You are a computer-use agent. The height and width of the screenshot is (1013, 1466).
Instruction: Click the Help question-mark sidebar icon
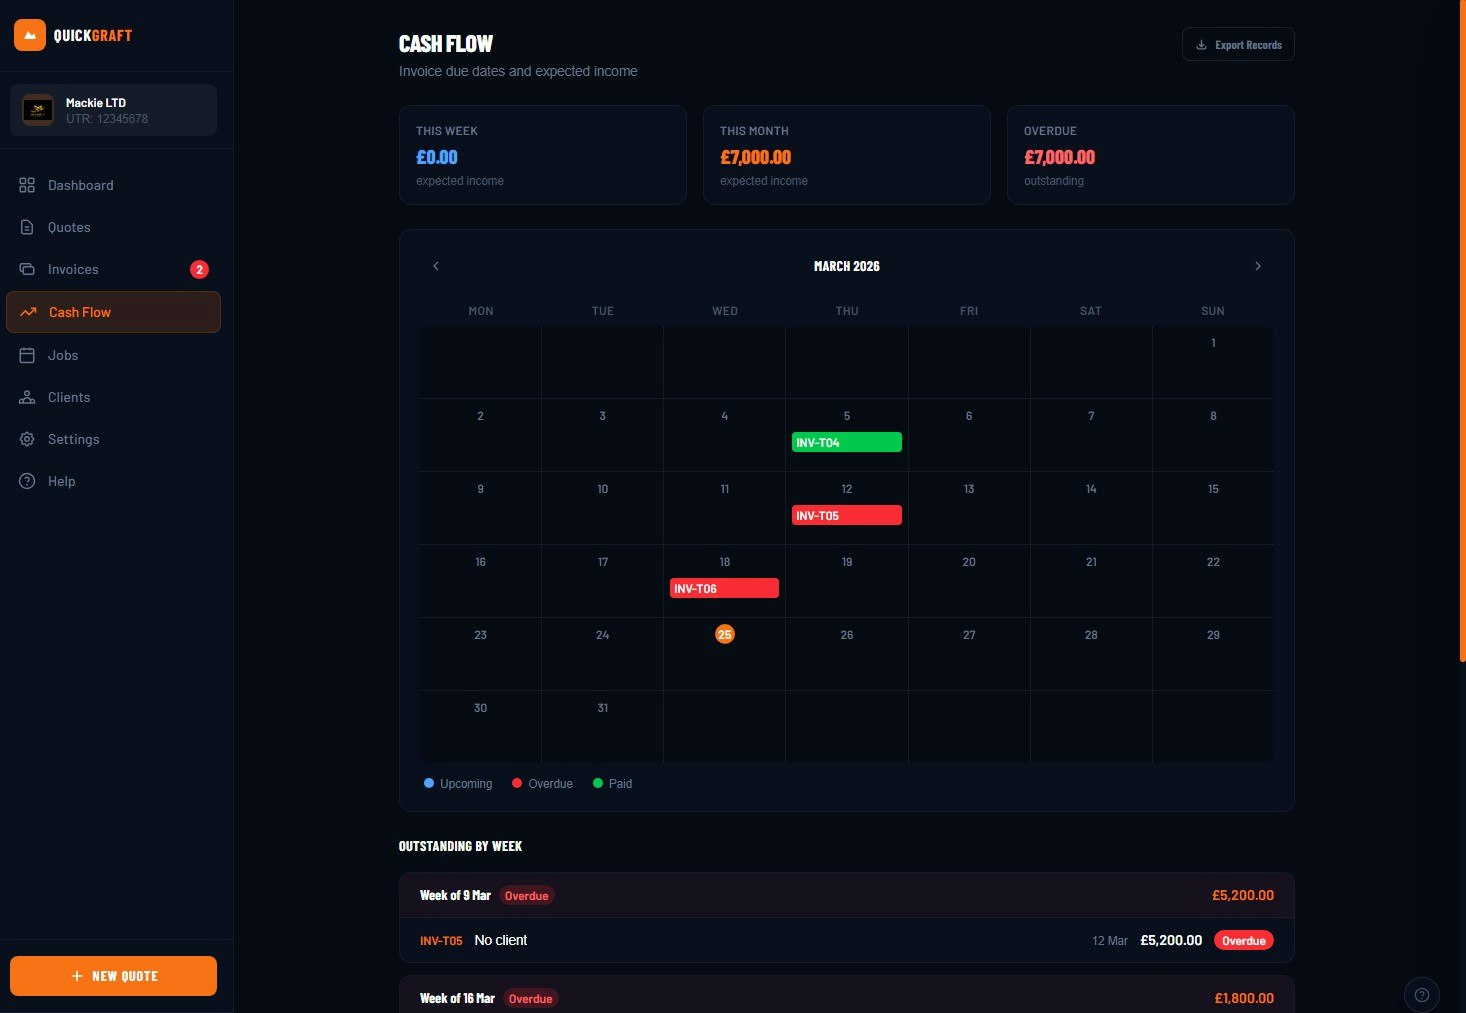point(27,481)
